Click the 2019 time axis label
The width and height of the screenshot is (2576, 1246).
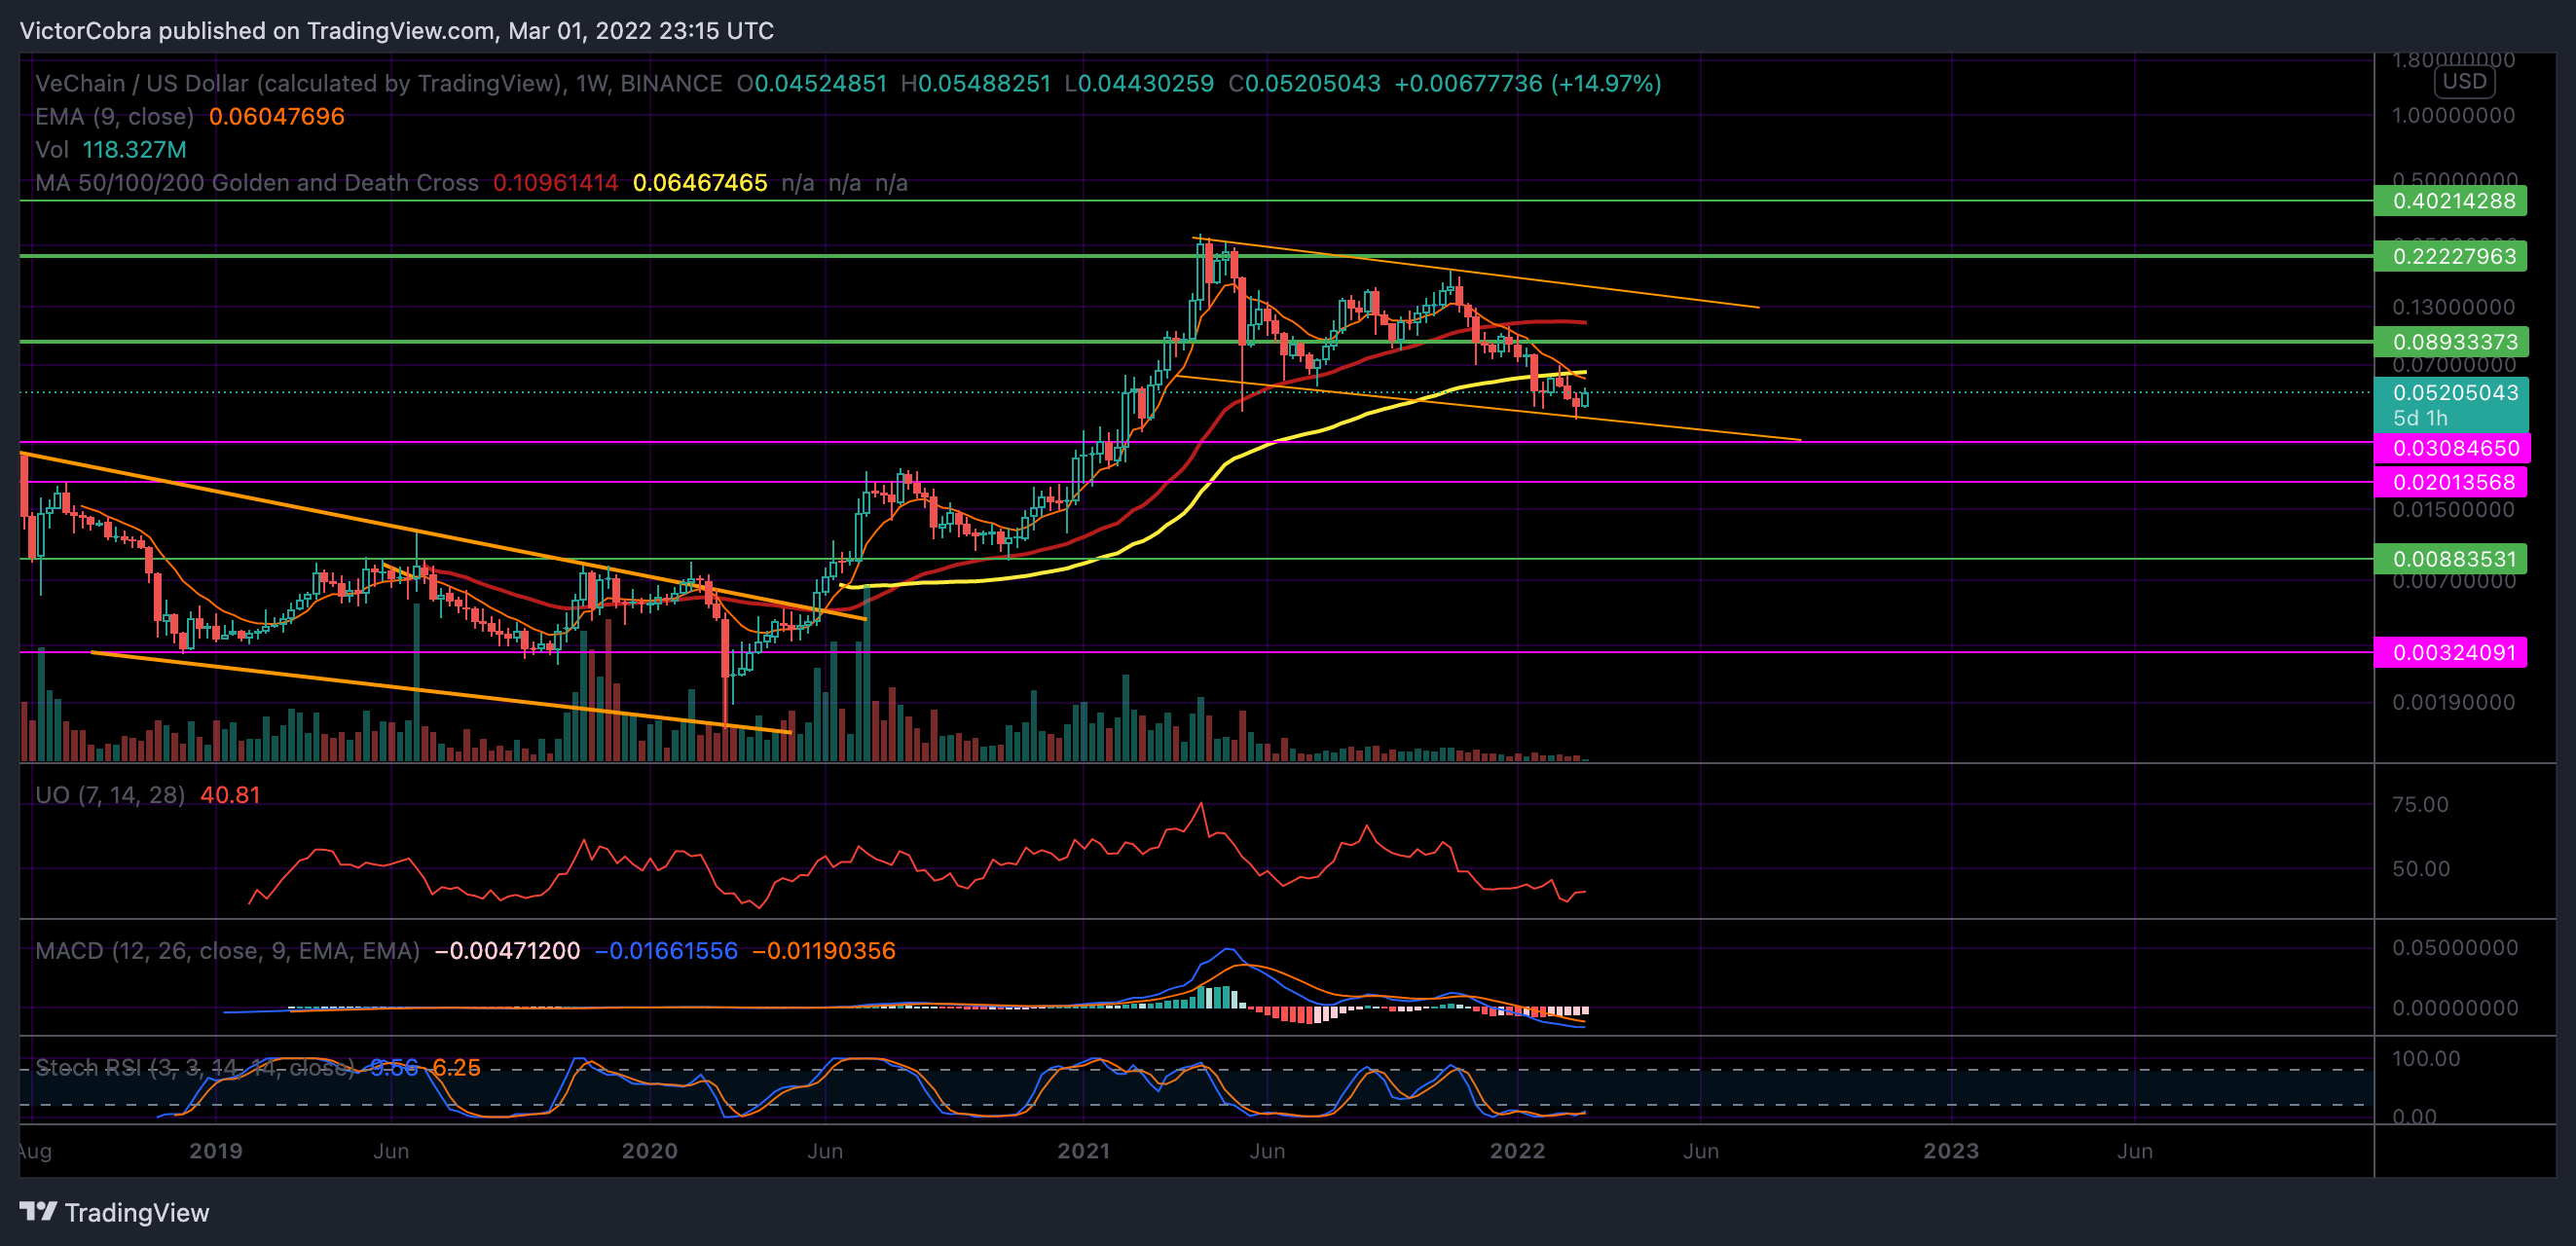tap(216, 1151)
